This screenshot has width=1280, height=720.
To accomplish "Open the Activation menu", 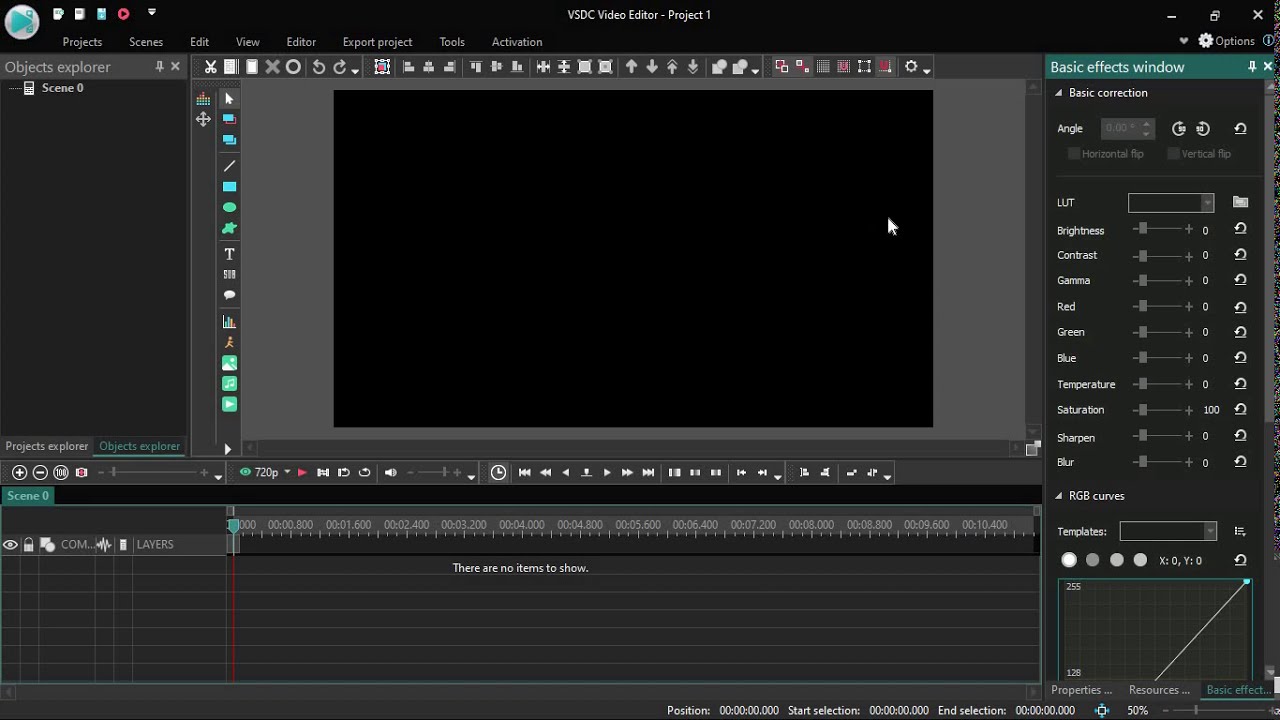I will 517,42.
